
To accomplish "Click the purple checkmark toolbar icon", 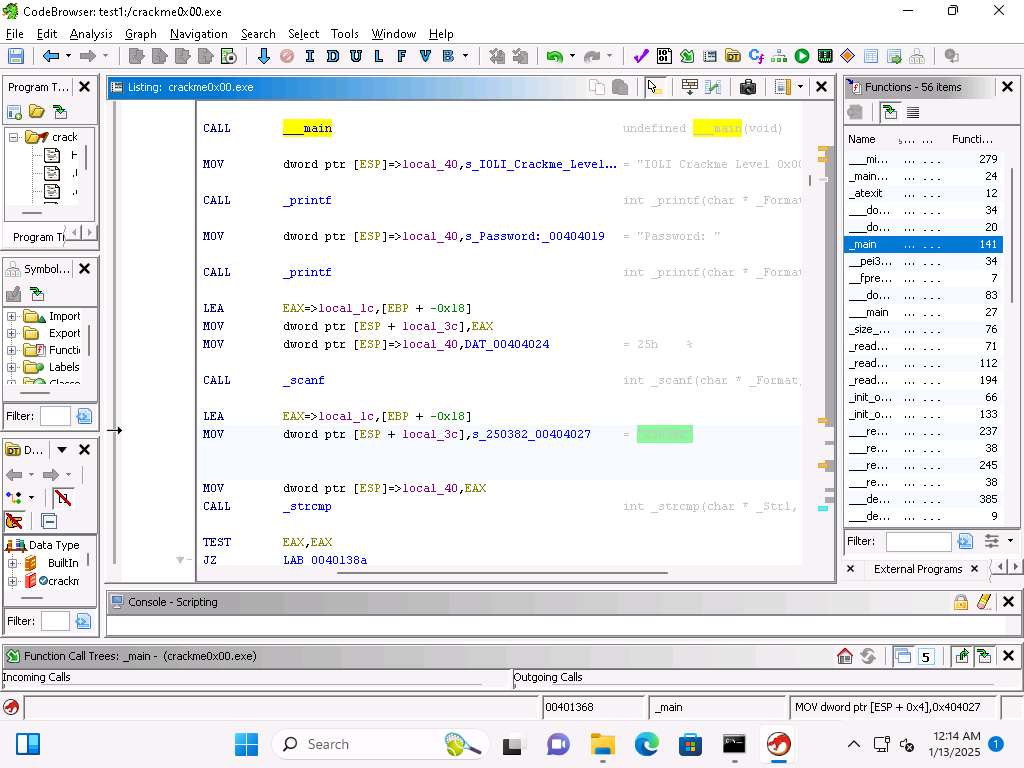I will coord(641,56).
